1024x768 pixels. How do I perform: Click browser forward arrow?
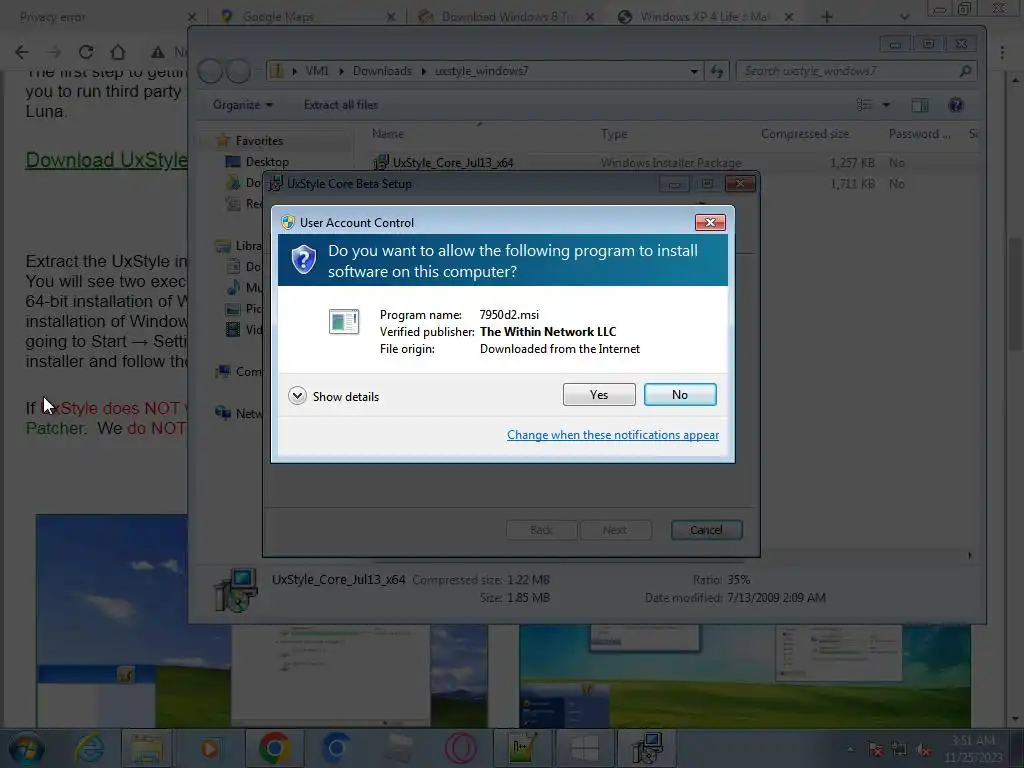pos(54,52)
